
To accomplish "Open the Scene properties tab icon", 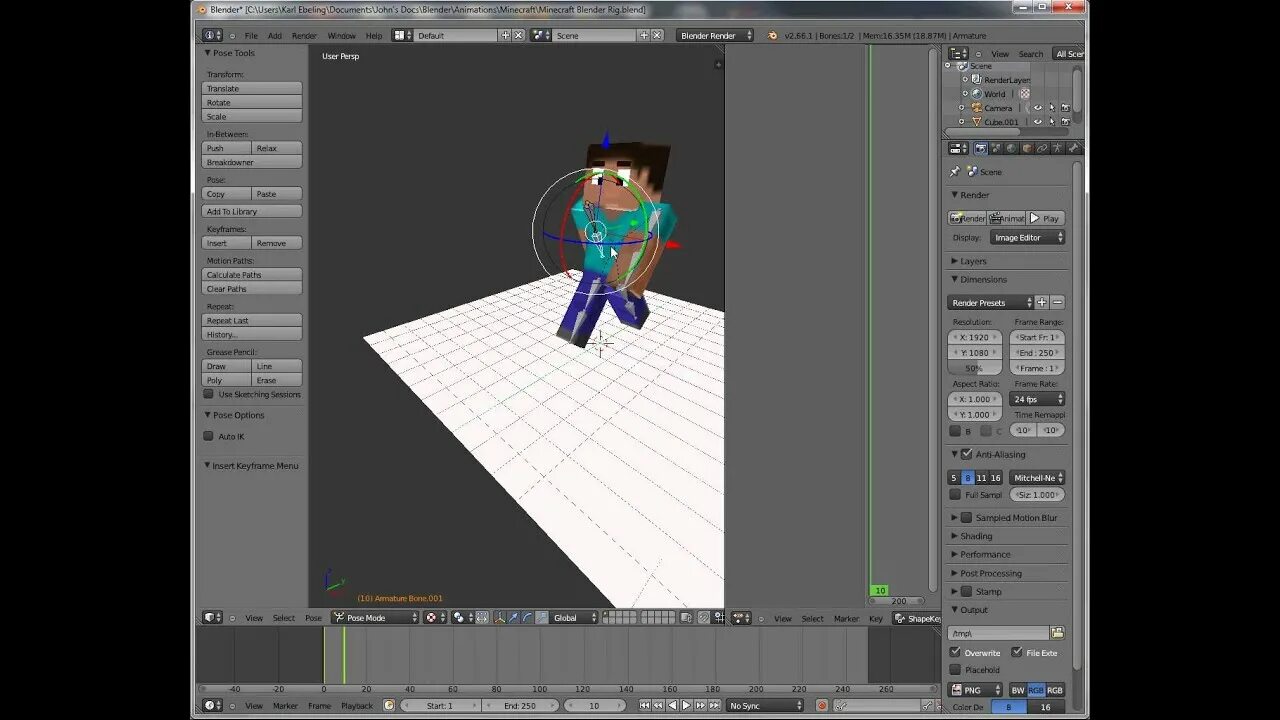I will click(x=996, y=148).
